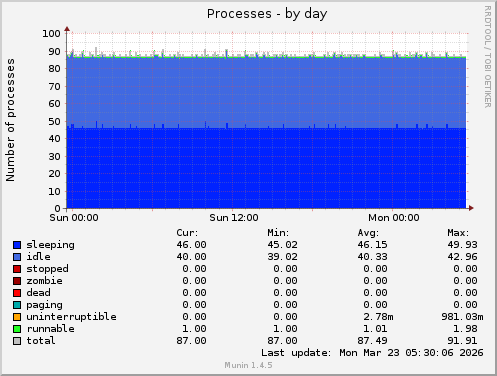Click idle maximum value 42.96
The height and width of the screenshot is (376, 497).
pos(463,257)
